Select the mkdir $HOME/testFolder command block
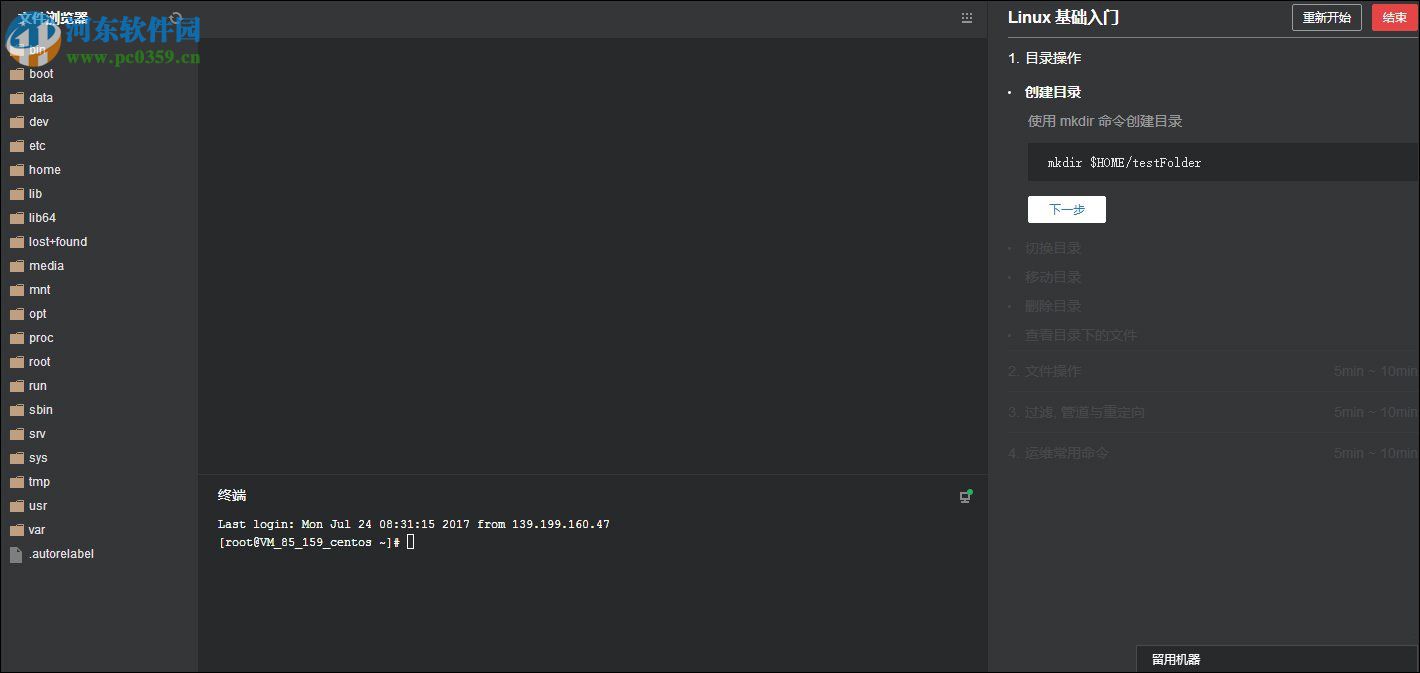The width and height of the screenshot is (1420, 673). 1222,162
